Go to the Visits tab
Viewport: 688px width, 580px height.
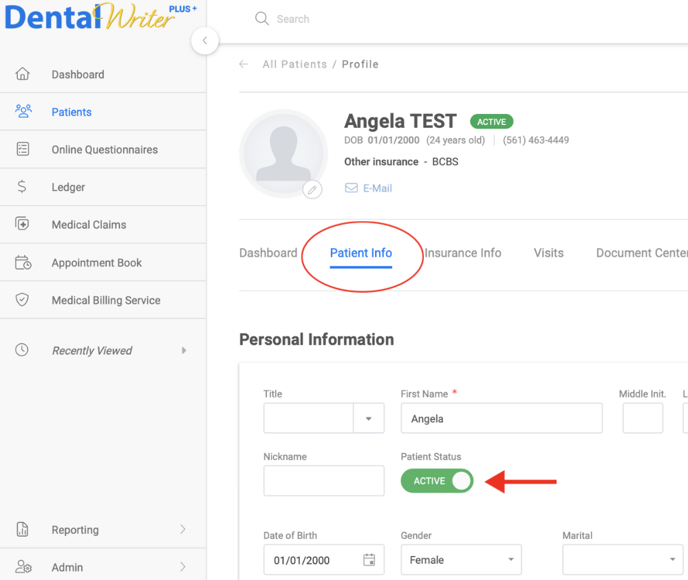click(x=548, y=253)
